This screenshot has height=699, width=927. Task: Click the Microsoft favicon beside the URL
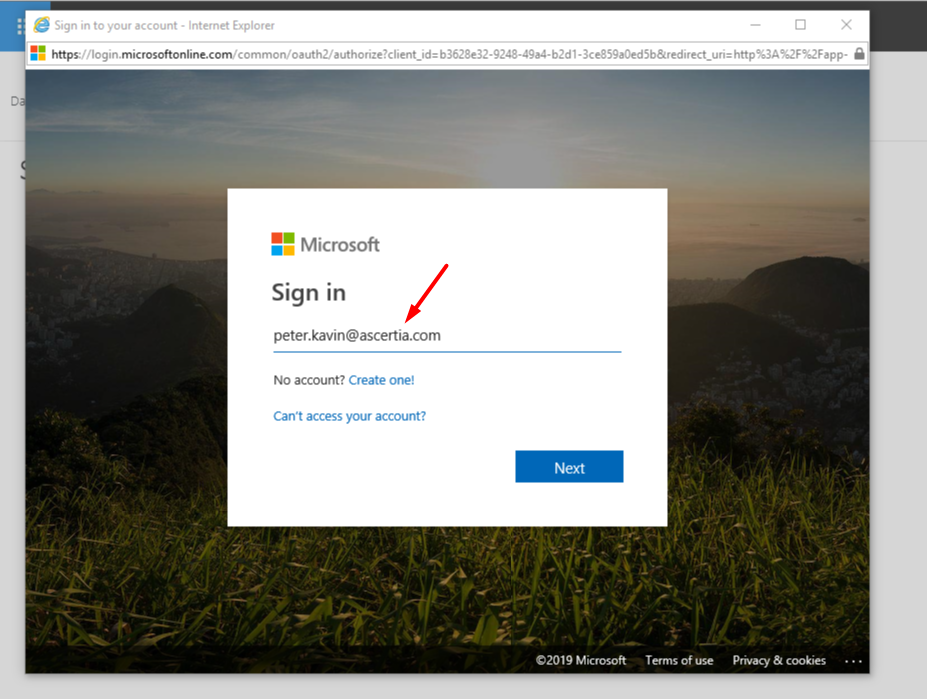[x=38, y=54]
